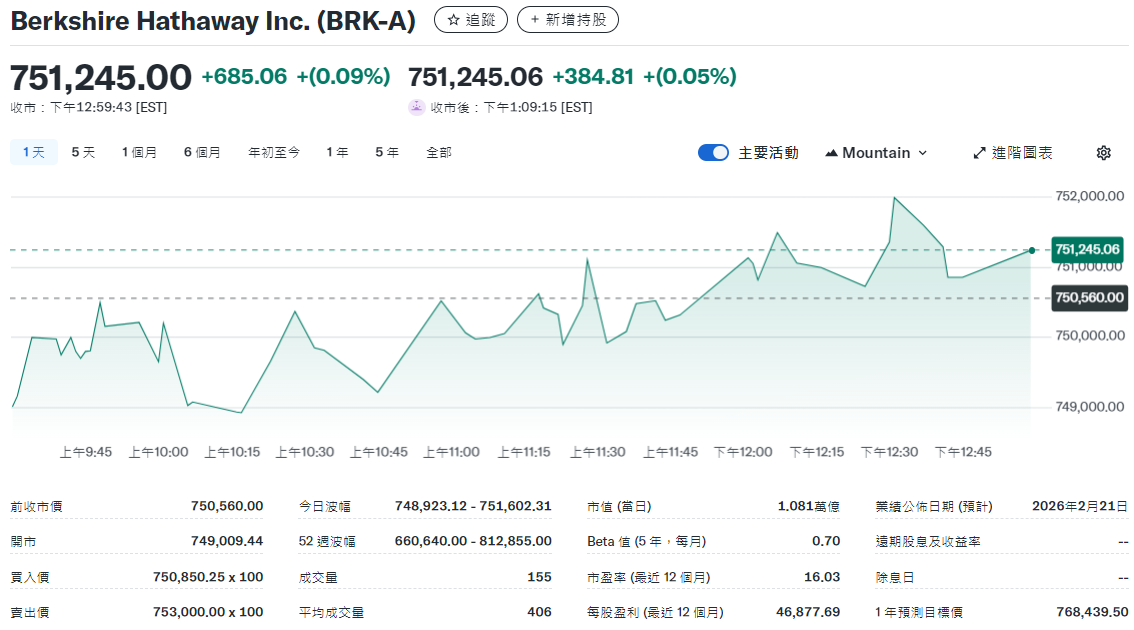Click the 750,560.00 previous close marker

pos(1089,298)
